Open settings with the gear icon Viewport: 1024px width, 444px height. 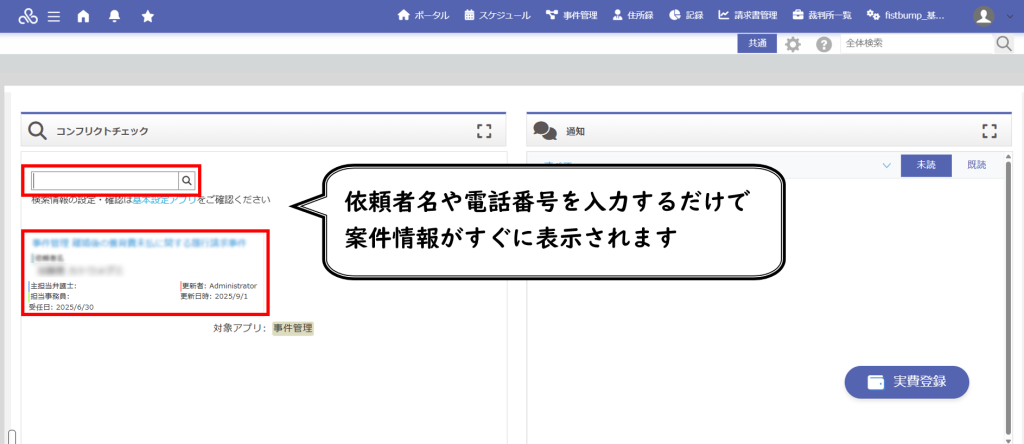793,44
